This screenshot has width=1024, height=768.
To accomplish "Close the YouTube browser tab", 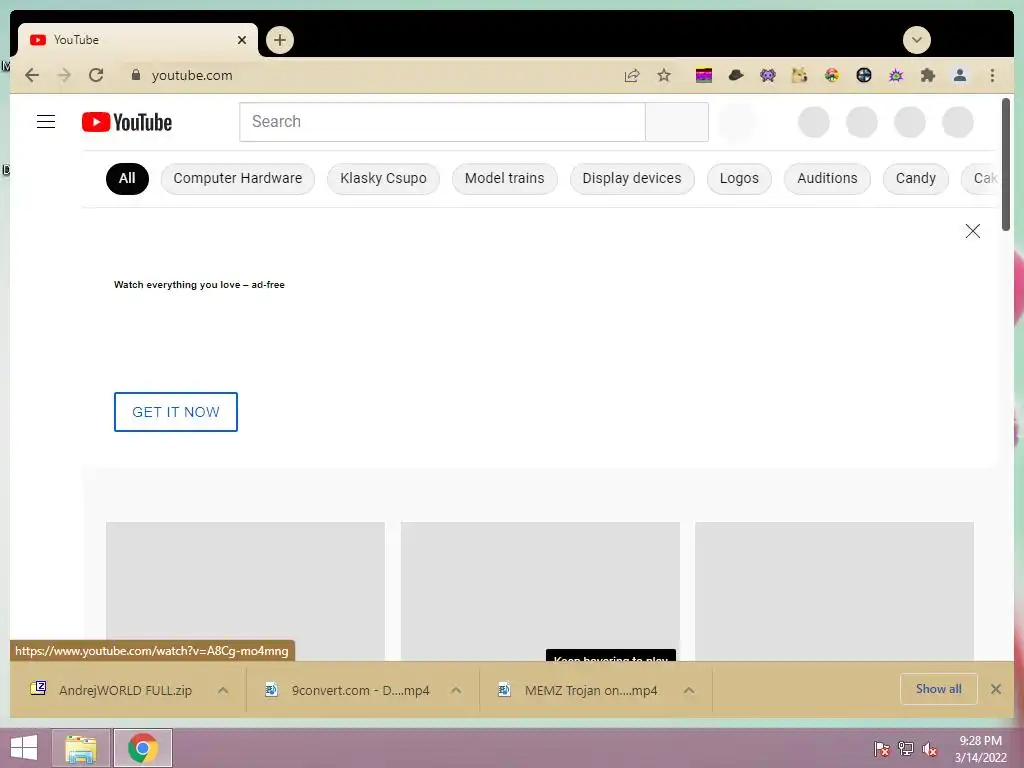I will tap(242, 40).
